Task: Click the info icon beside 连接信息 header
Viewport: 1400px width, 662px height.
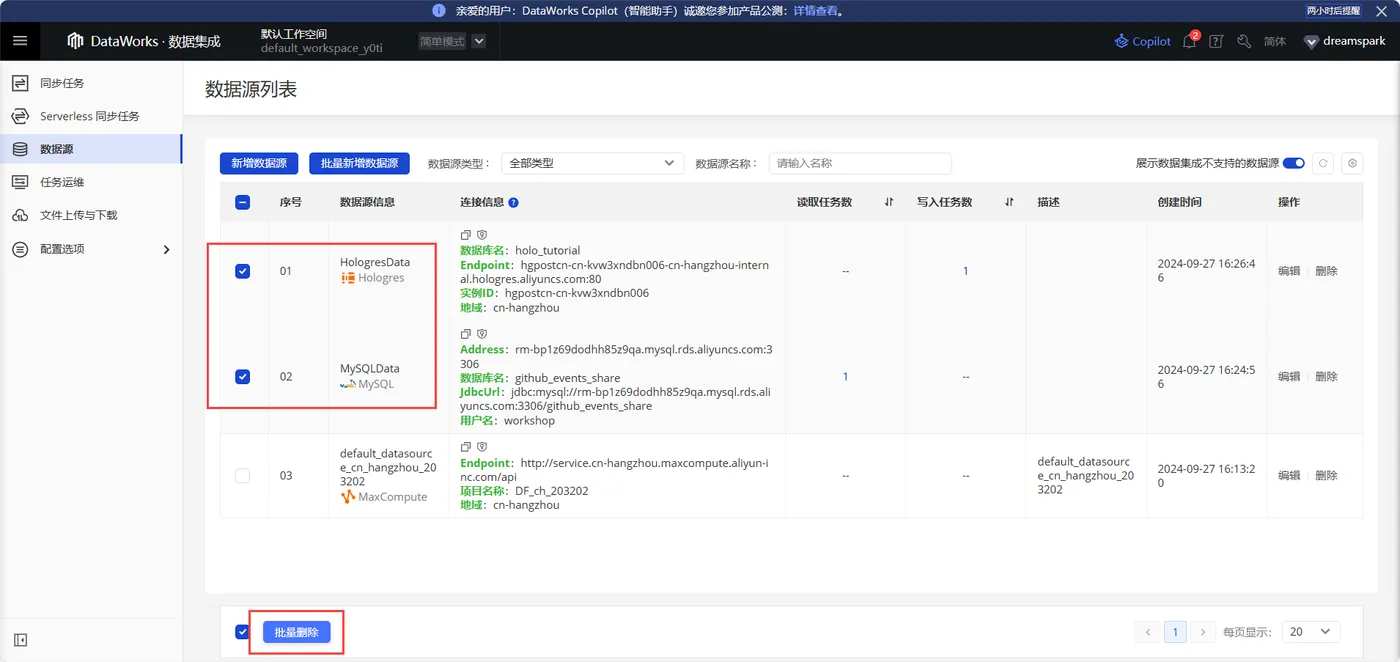Action: 514,202
